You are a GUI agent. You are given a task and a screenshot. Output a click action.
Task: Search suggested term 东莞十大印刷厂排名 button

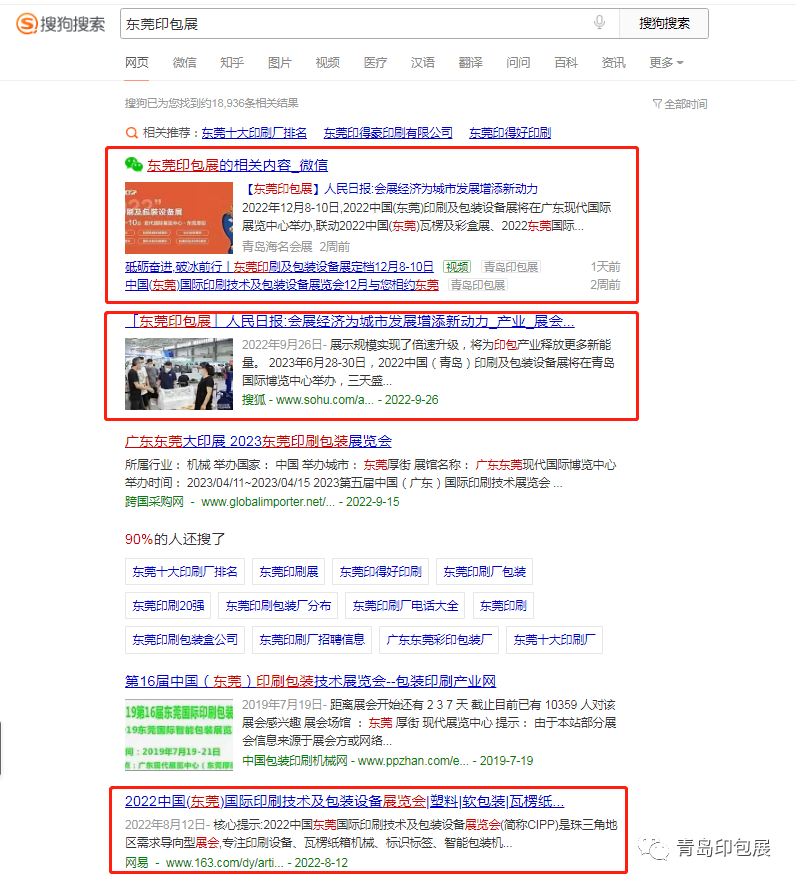[x=185, y=572]
